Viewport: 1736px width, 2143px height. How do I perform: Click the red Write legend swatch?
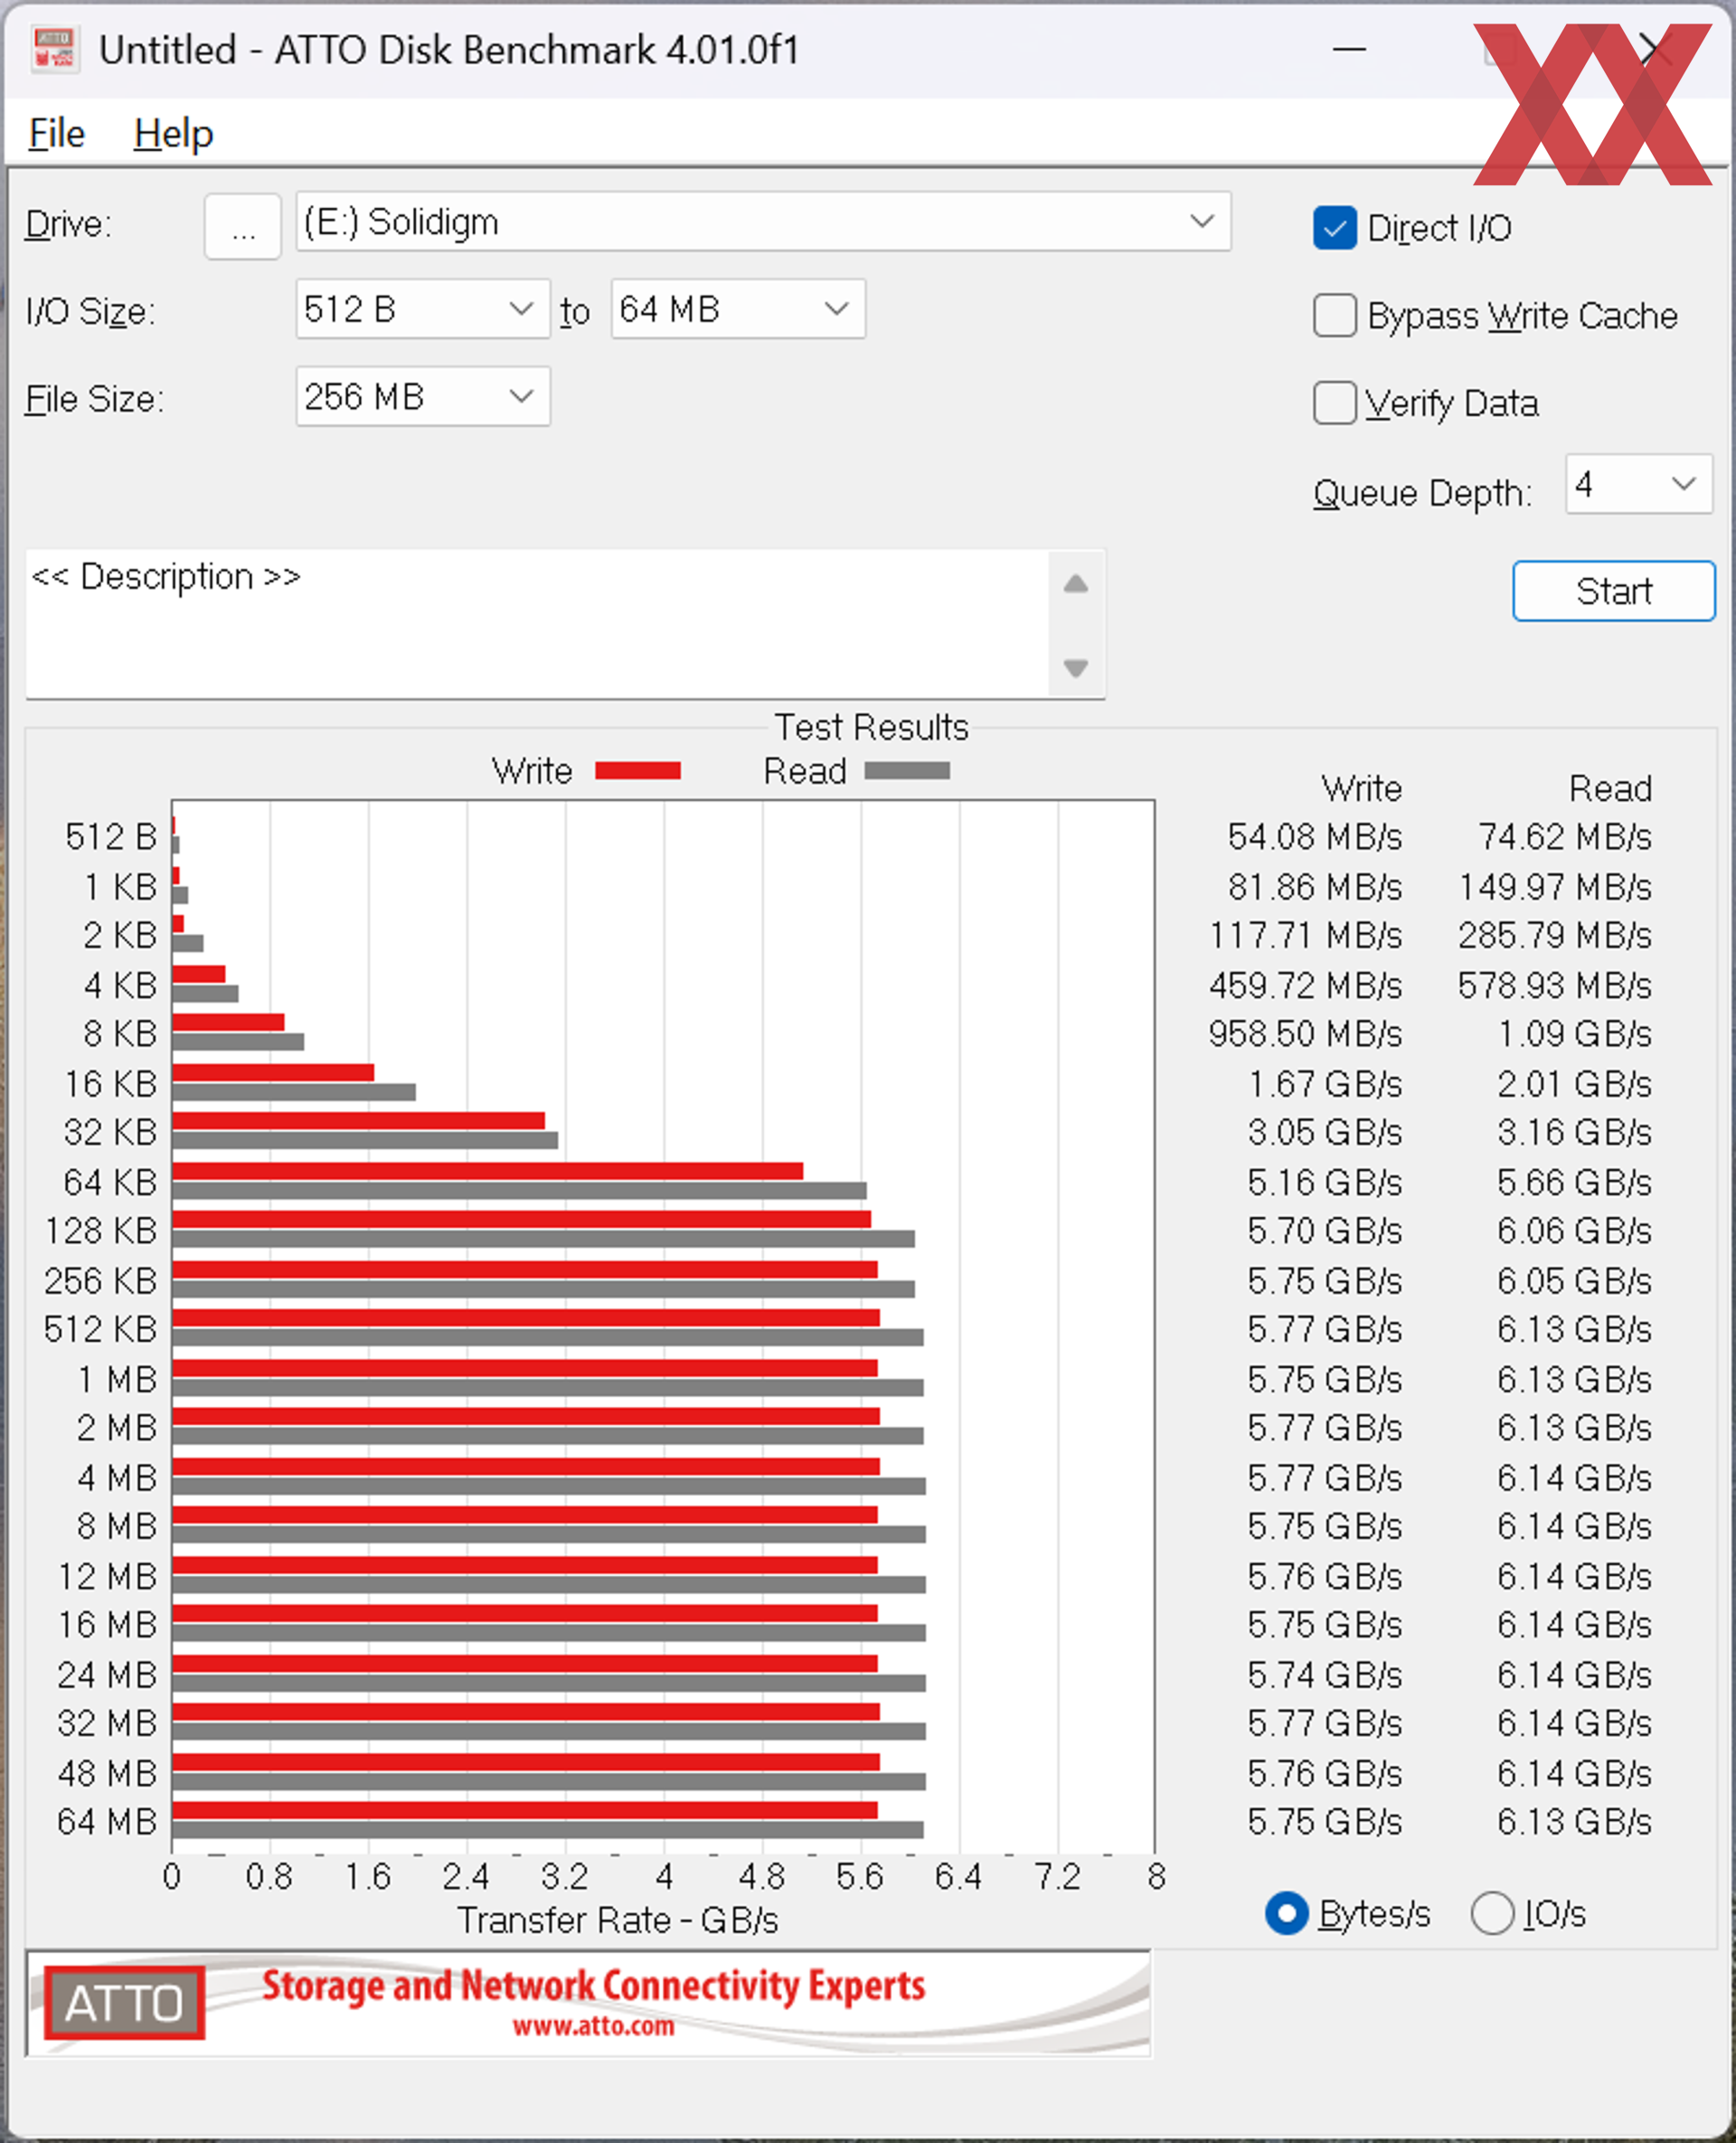click(x=637, y=771)
